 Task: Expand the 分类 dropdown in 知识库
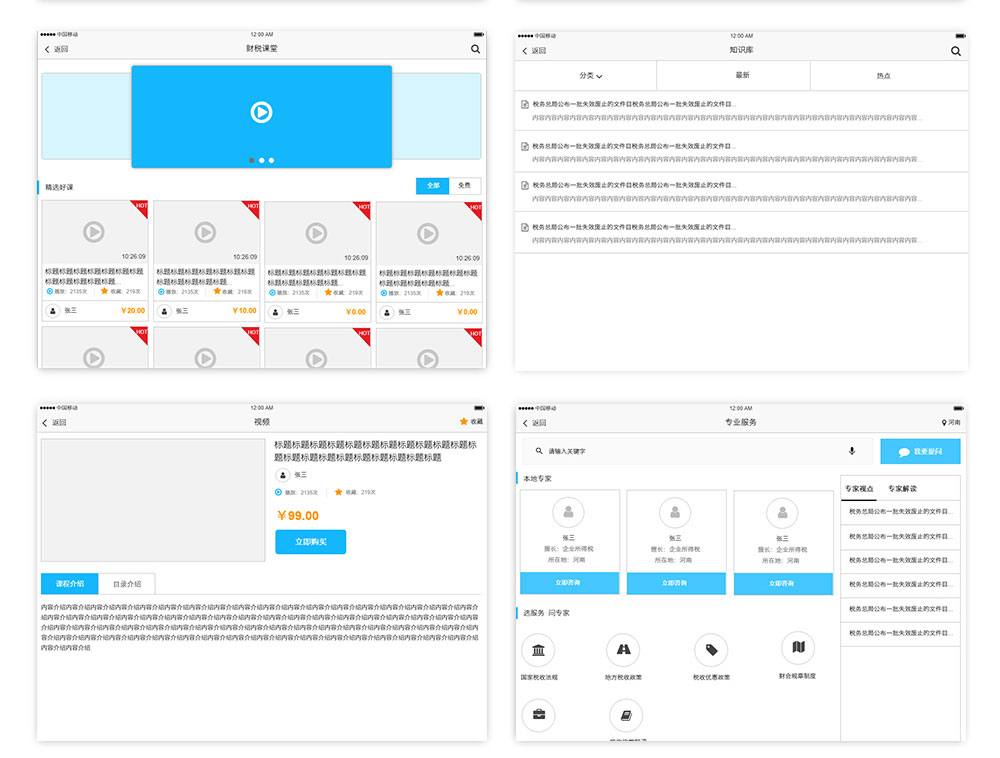590,76
